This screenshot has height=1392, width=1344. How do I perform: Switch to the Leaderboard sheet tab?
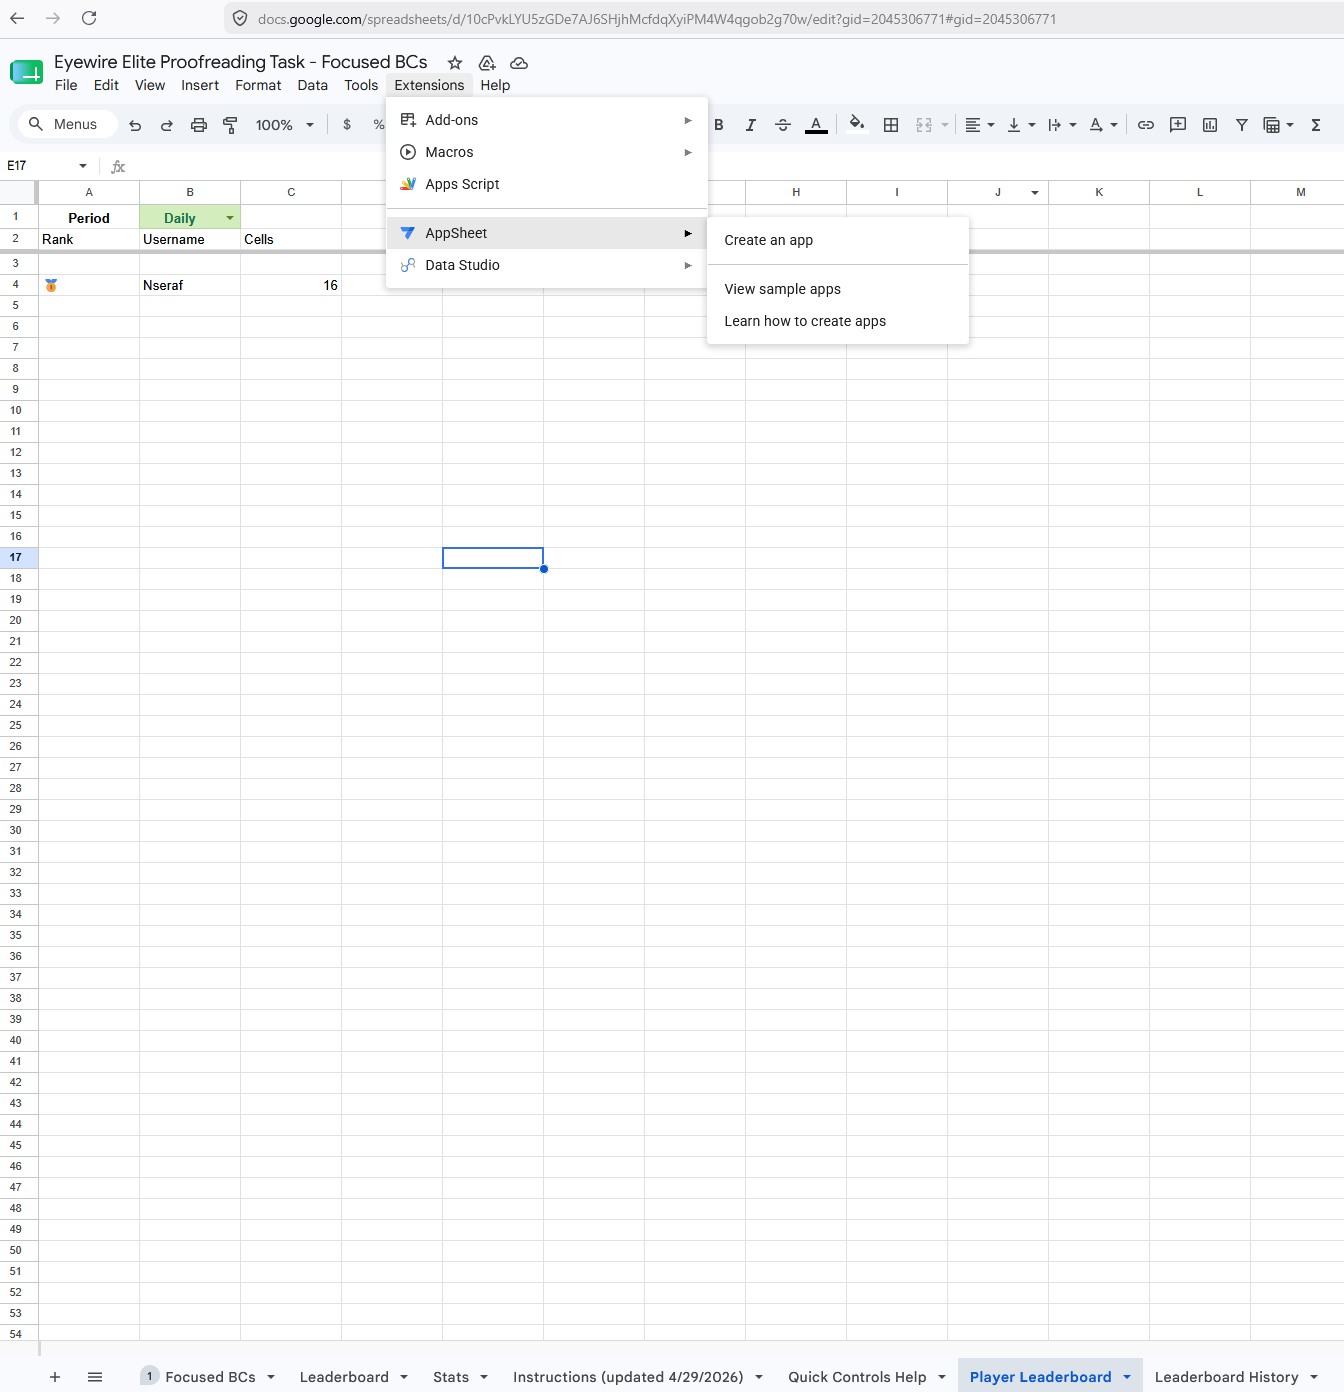[344, 1377]
